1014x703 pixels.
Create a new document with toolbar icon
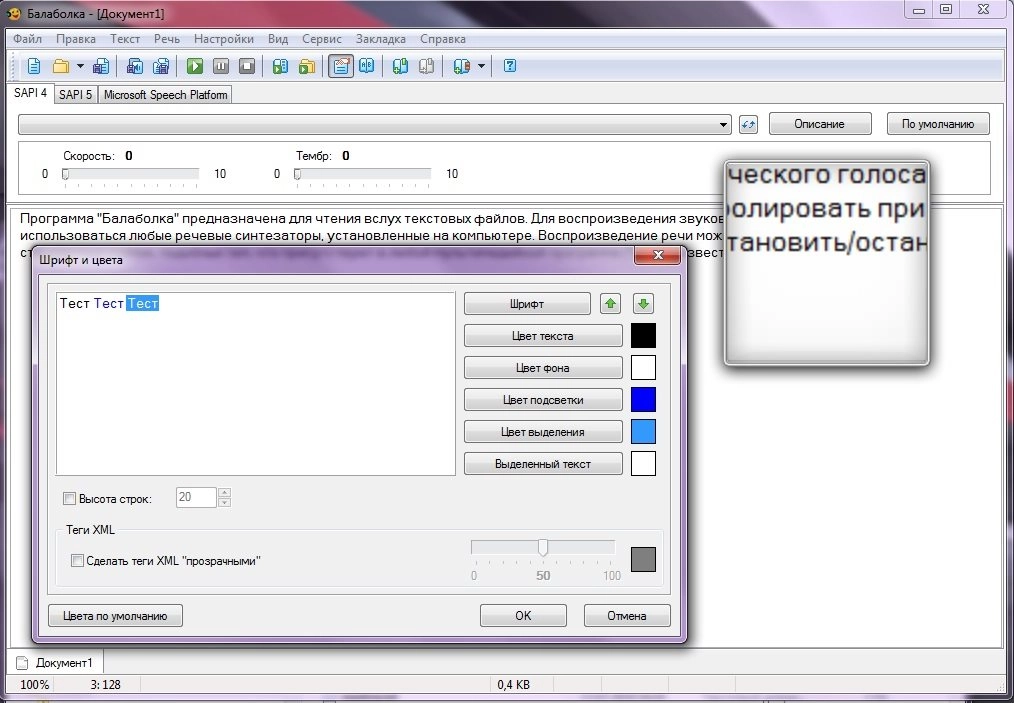point(34,66)
